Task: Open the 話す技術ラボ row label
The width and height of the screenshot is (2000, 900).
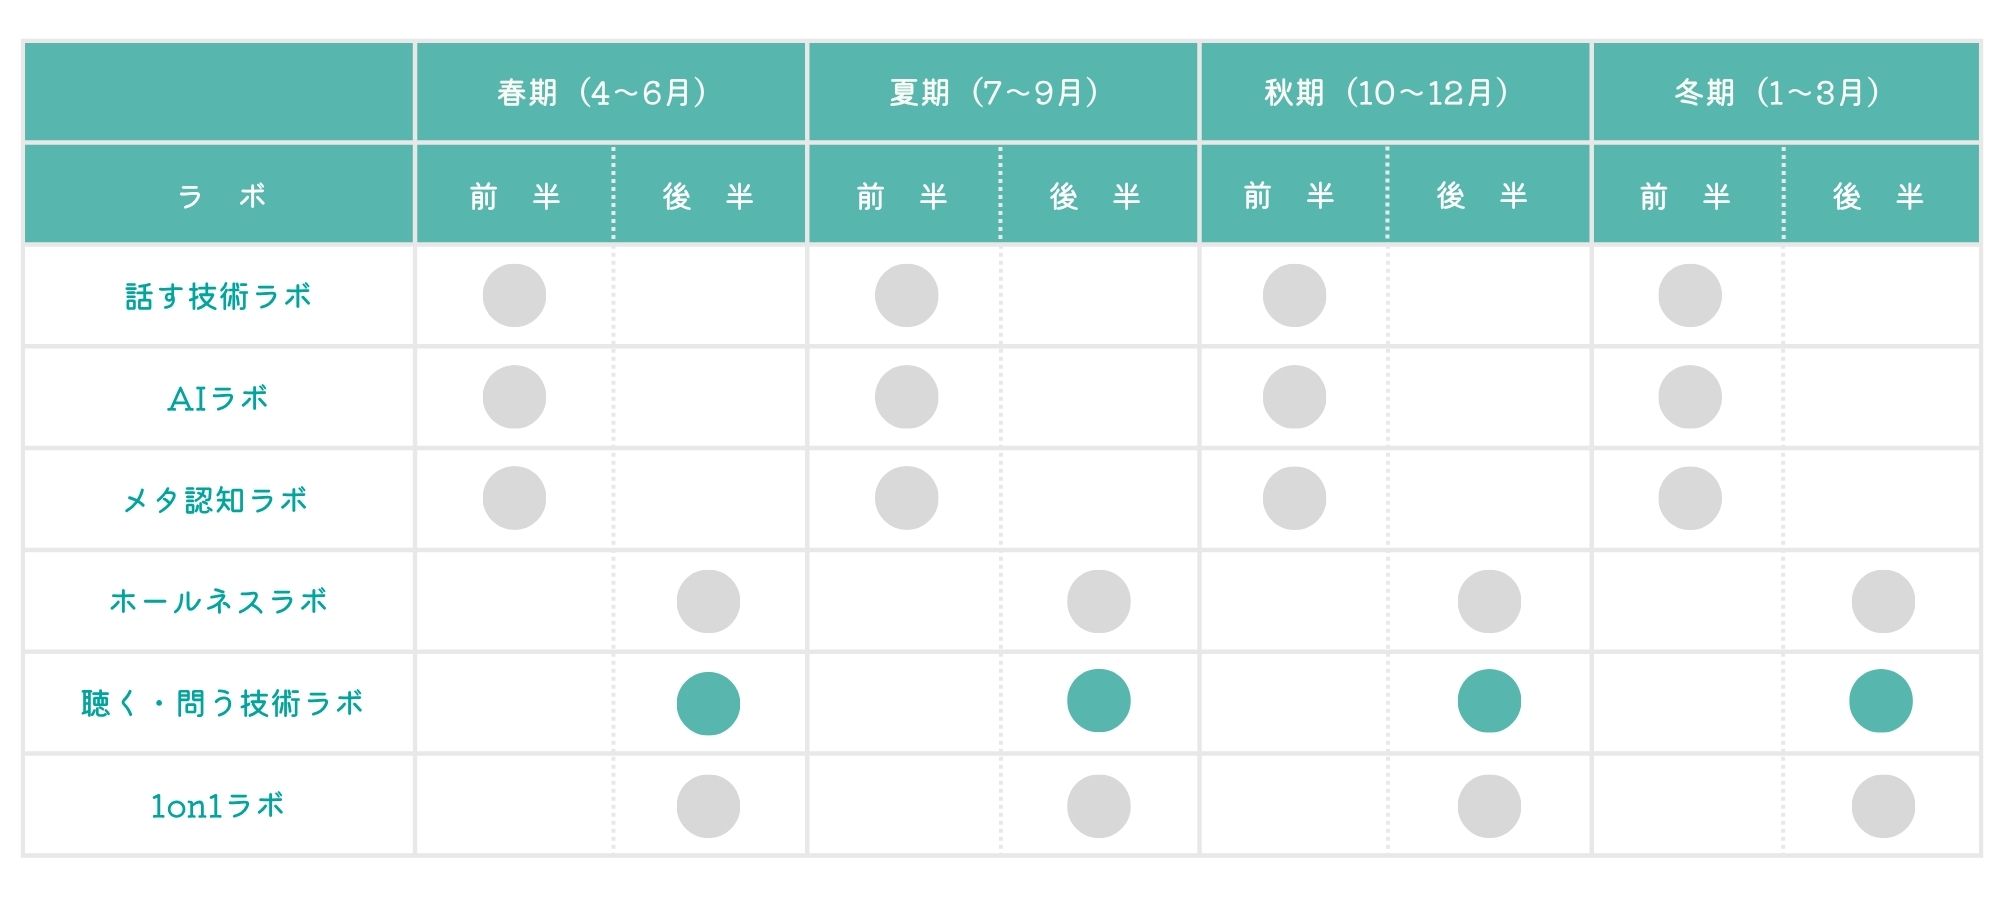Action: (218, 296)
